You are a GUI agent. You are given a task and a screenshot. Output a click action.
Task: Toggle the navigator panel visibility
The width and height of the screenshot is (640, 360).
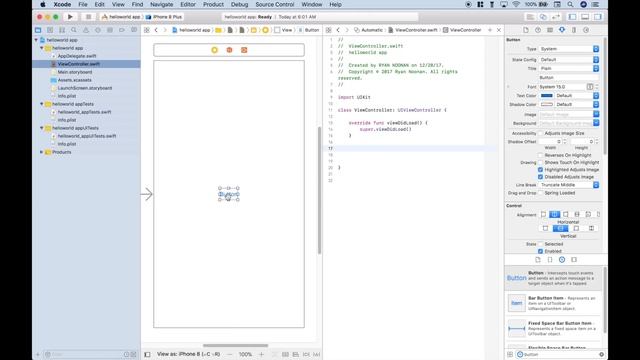pyautogui.click(x=573, y=17)
